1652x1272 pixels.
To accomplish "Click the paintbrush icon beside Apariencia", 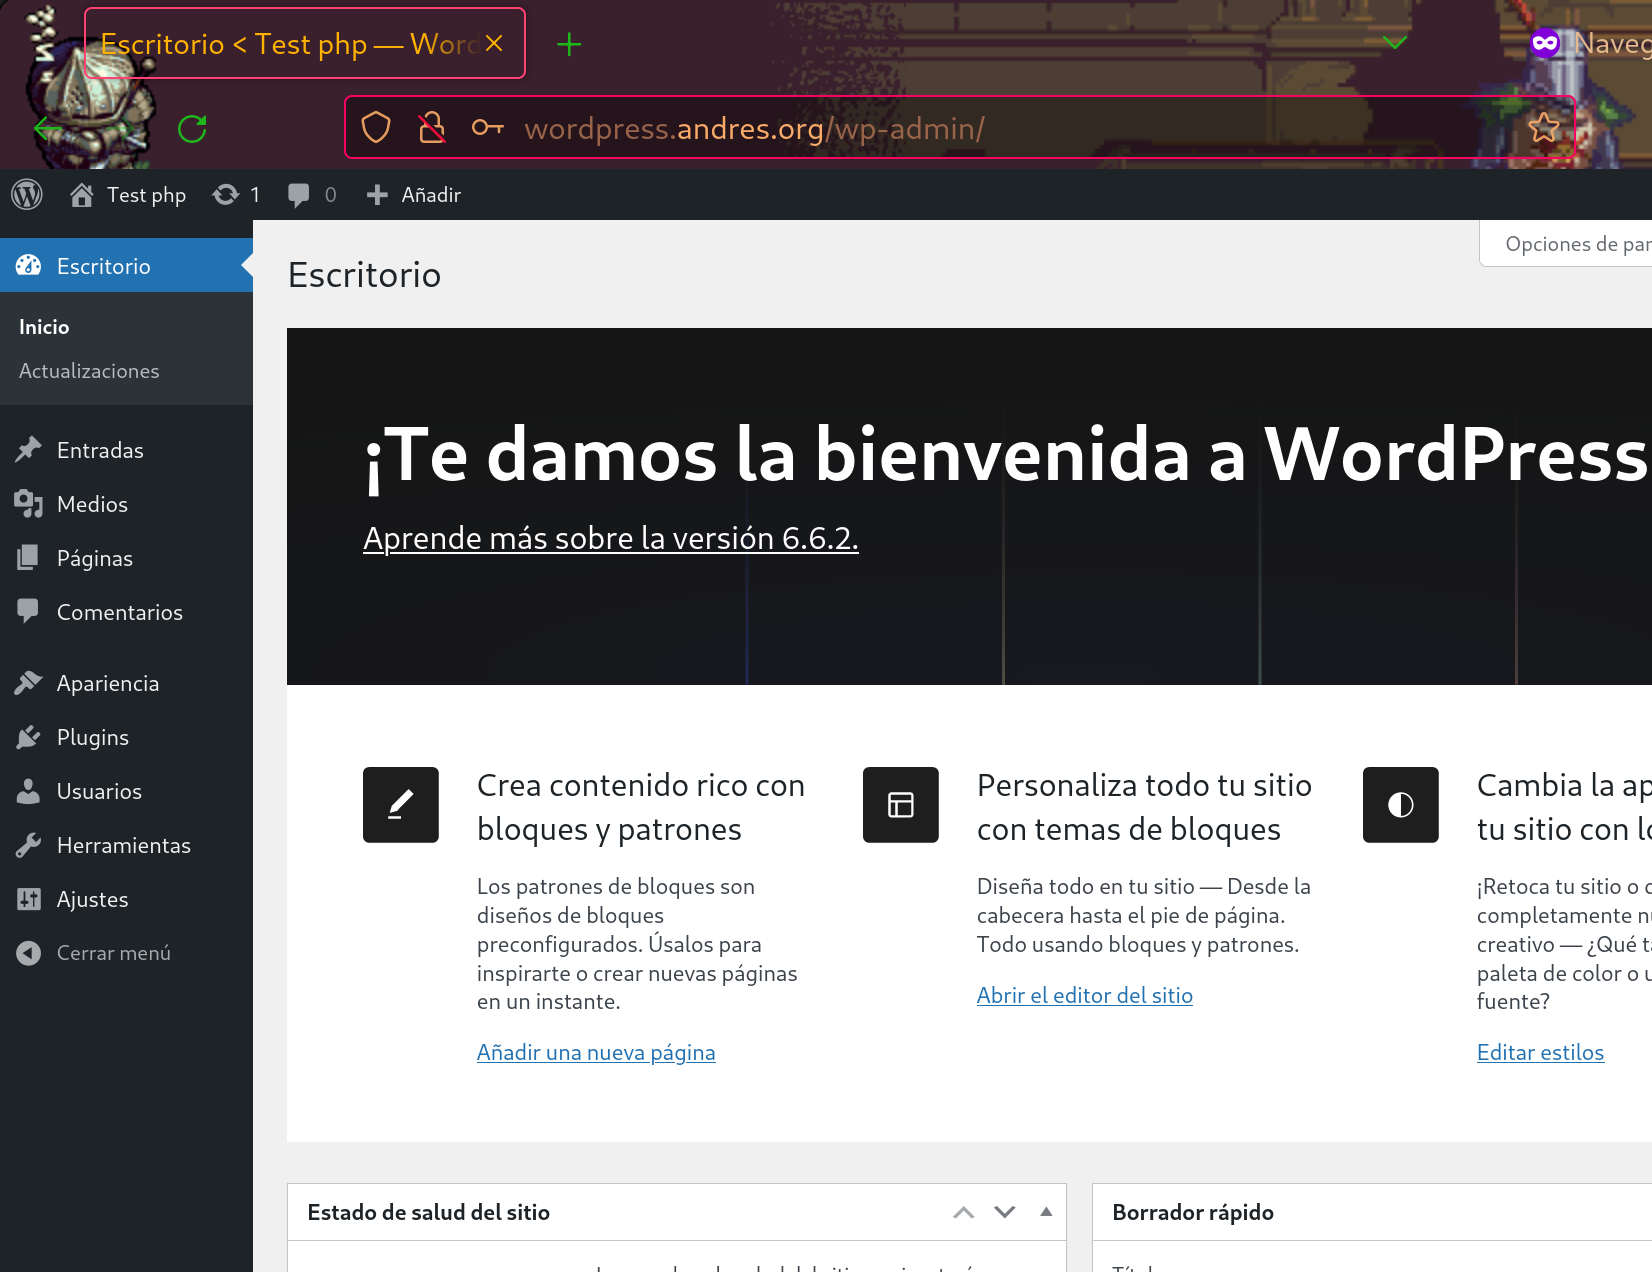I will pos(28,683).
